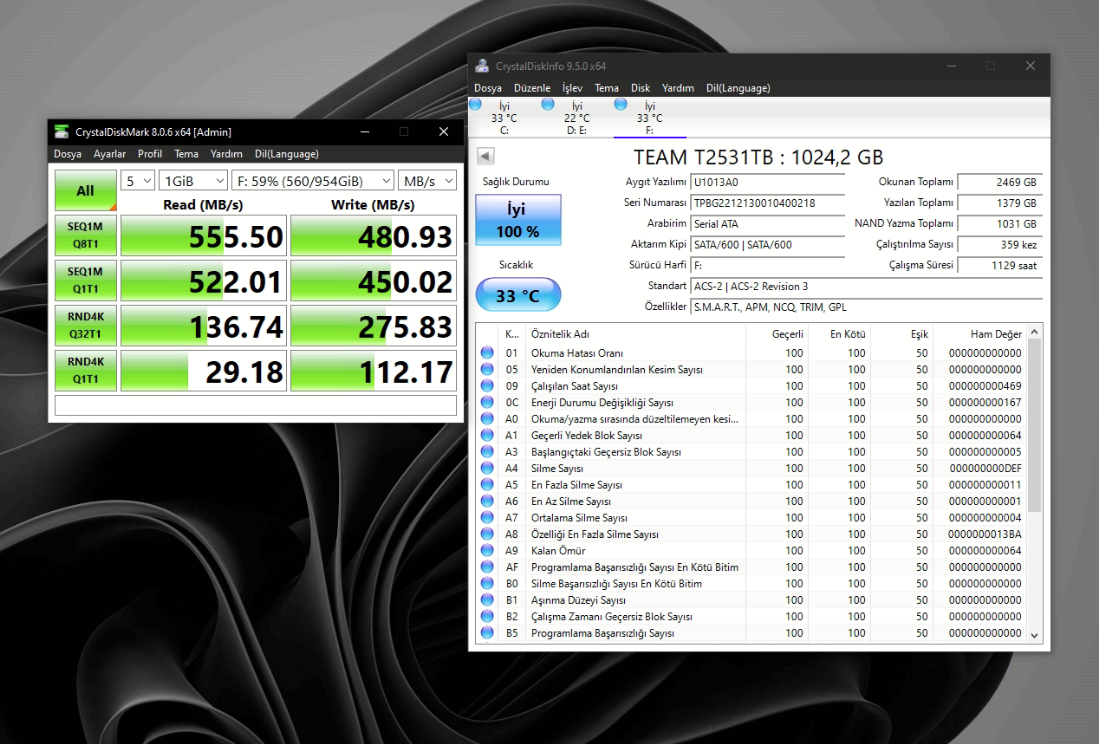Open the MB/s unit dropdown

427,181
